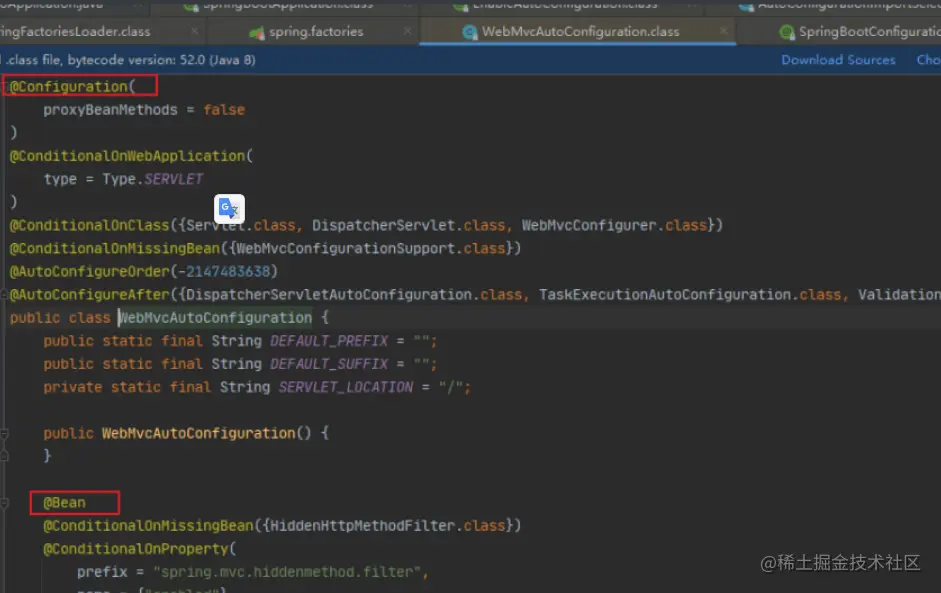Click the WebMvcAutoConfiguration() constructor name
The image size is (941, 593).
pyautogui.click(x=199, y=433)
